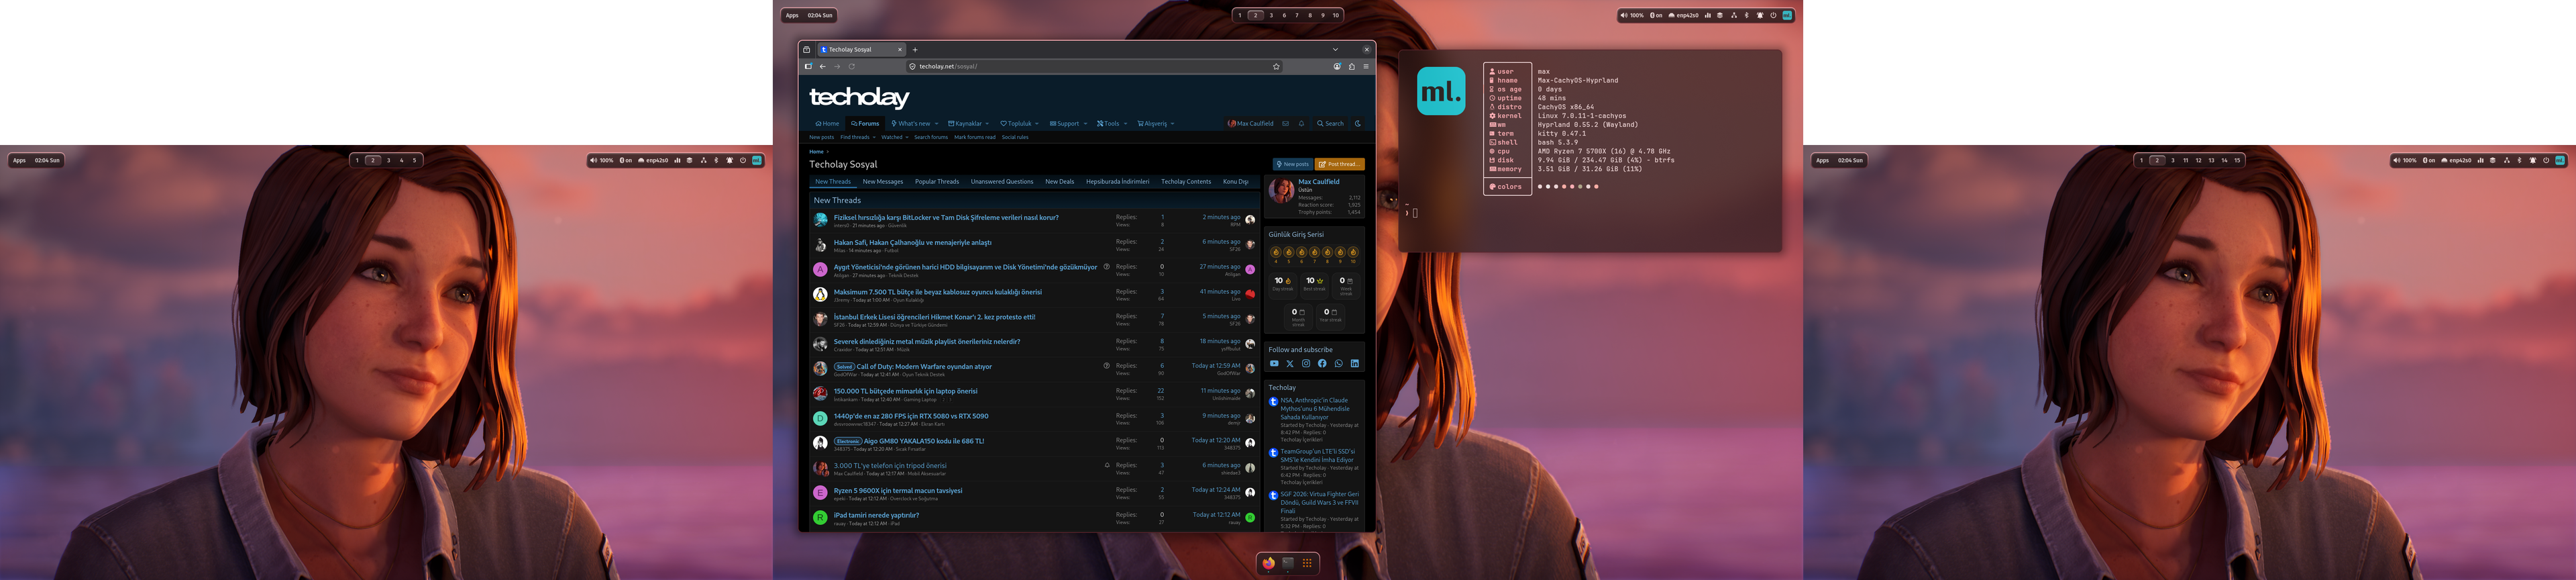
Task: Select the Forums nav item
Action: 865,124
